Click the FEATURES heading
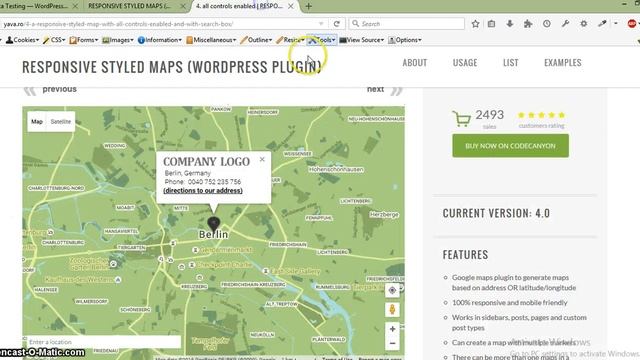640x360 pixels. (x=465, y=255)
